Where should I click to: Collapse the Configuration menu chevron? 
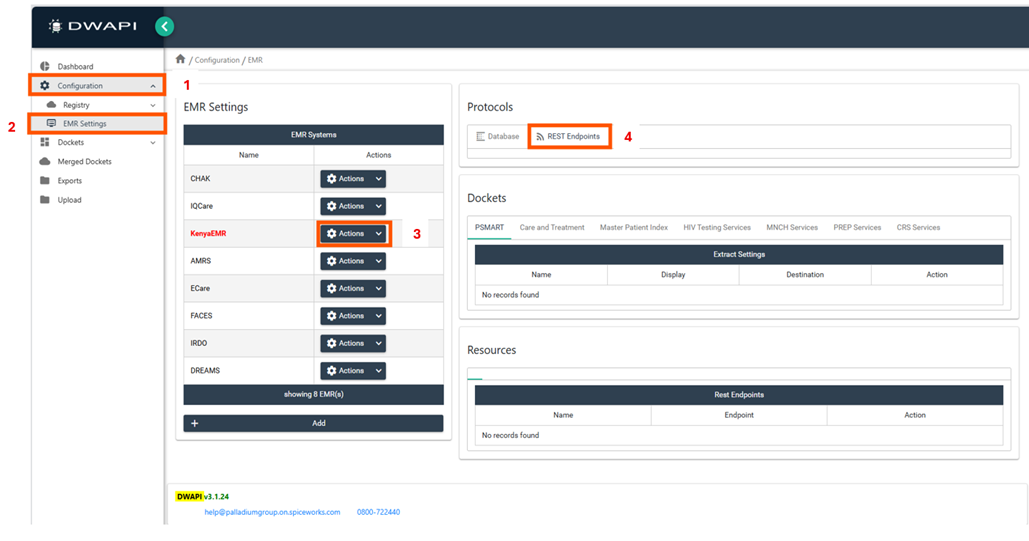[x=153, y=86]
